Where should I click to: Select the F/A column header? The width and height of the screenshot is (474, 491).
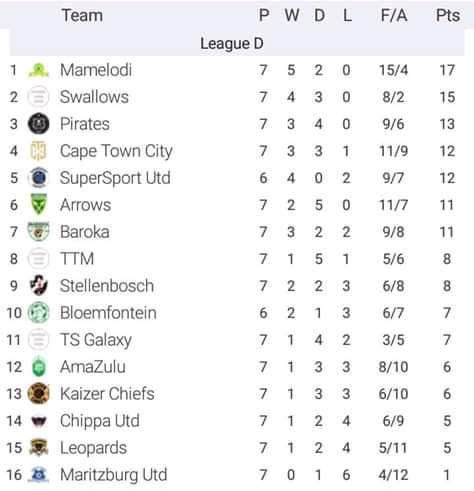394,15
